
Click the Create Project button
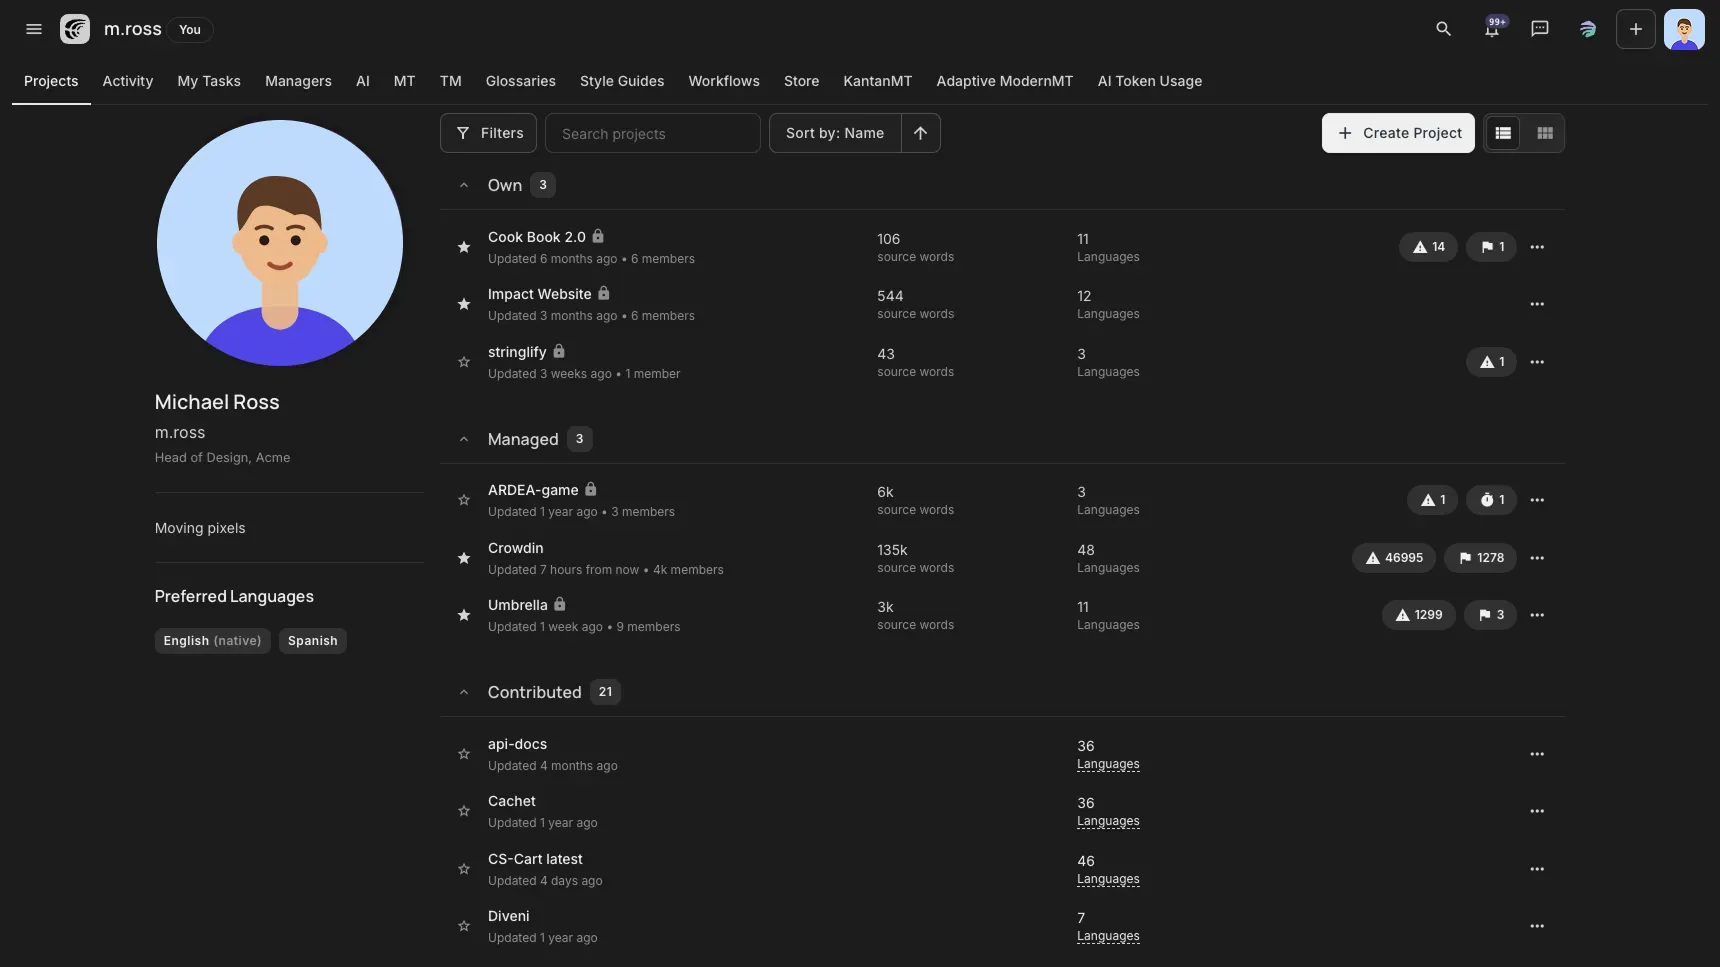[1398, 133]
